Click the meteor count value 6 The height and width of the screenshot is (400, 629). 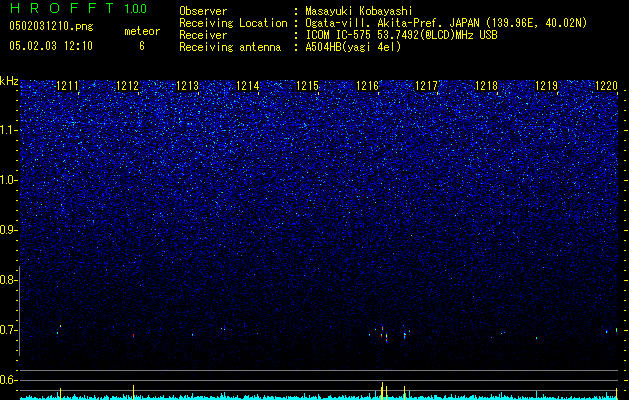point(142,46)
